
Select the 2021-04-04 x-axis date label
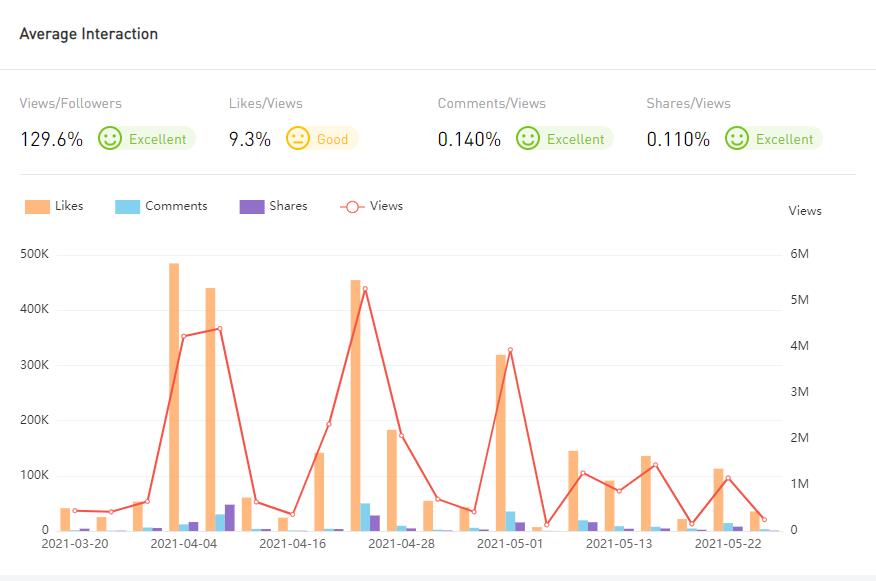click(183, 544)
